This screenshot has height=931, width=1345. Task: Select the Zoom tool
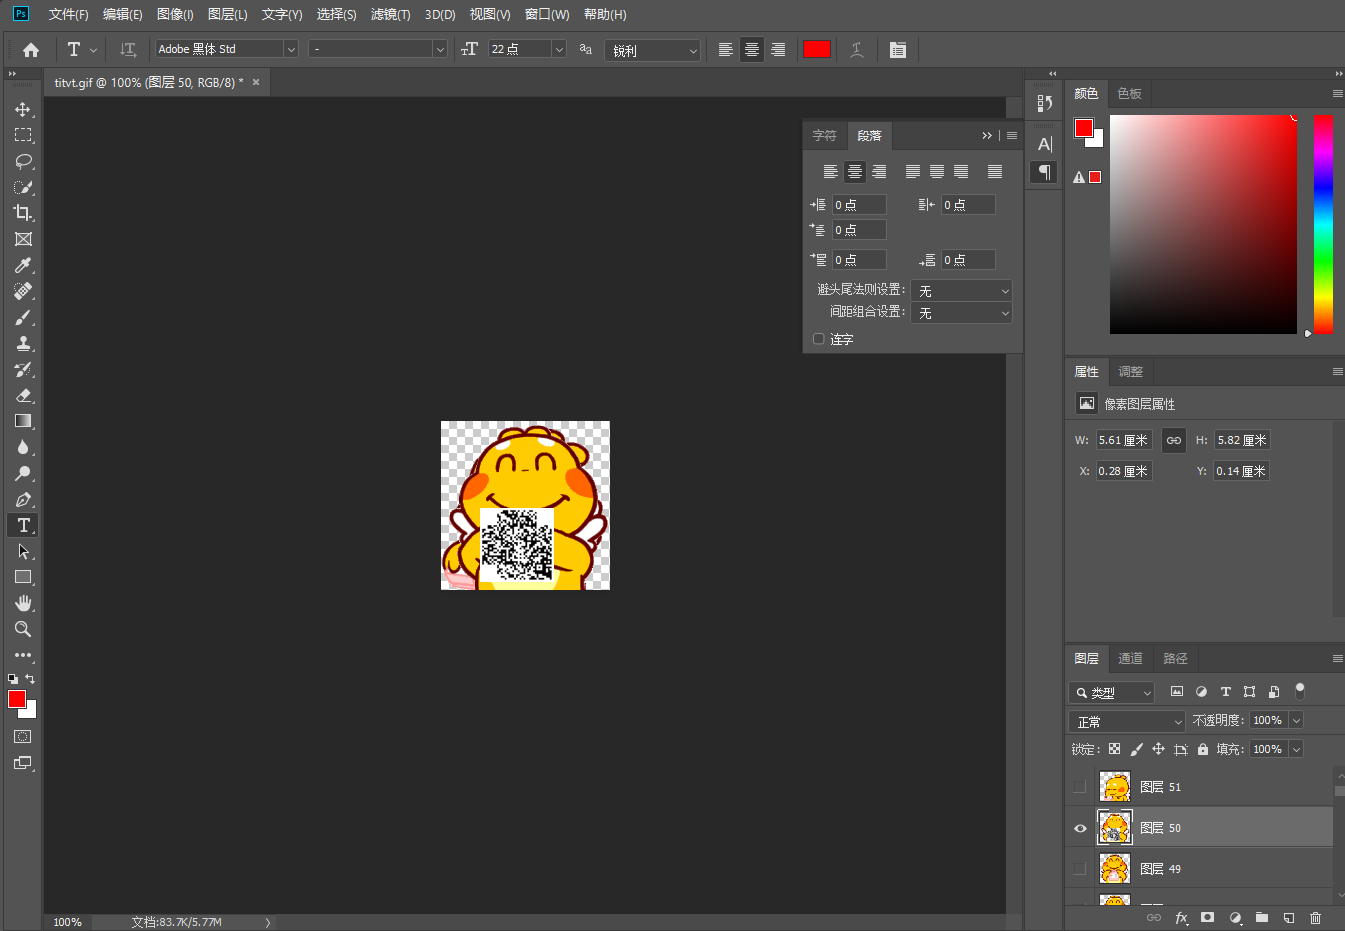tap(23, 629)
